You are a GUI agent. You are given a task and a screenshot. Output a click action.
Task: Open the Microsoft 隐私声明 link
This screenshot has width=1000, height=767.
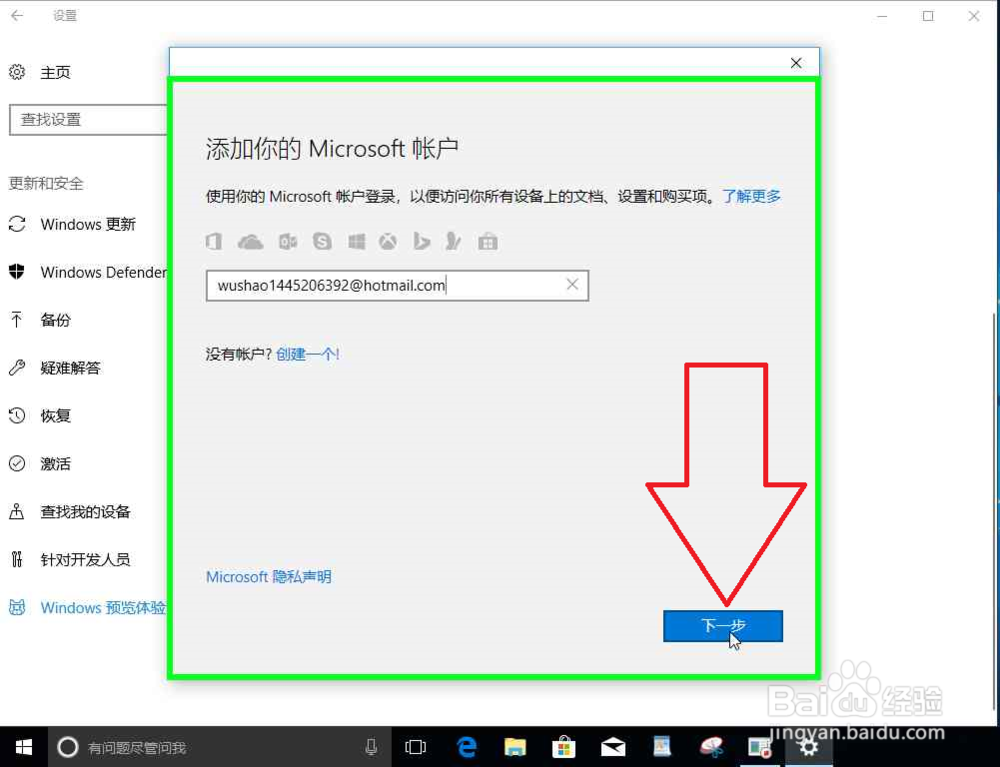(x=268, y=577)
